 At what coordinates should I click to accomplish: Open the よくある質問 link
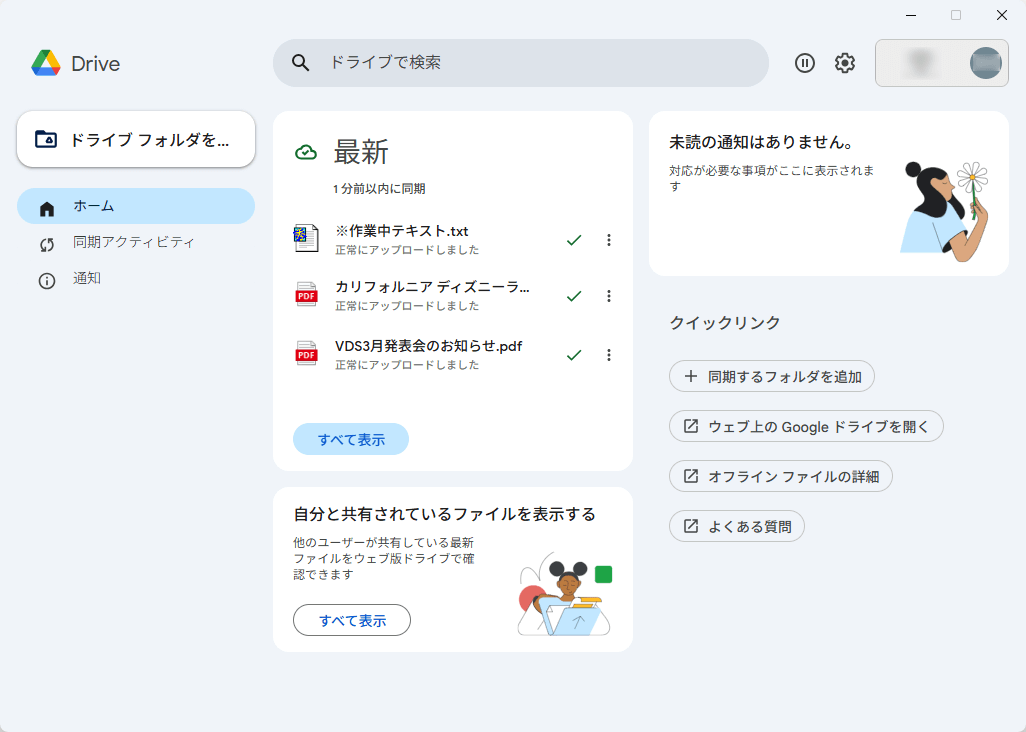click(x=737, y=526)
